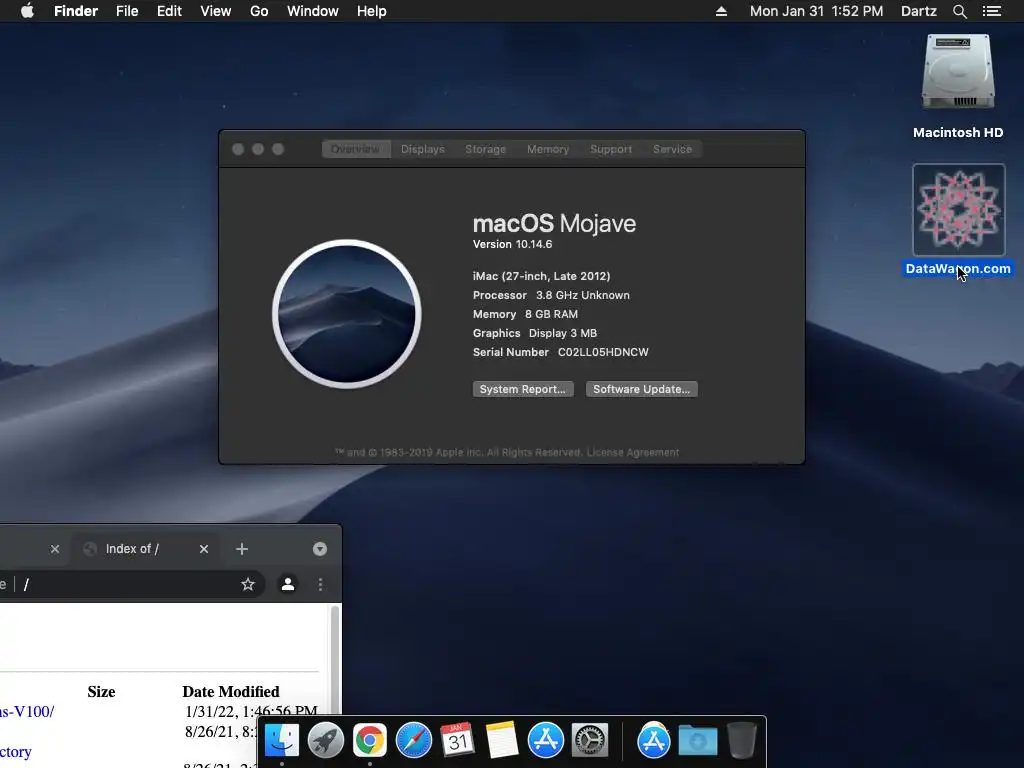This screenshot has height=768, width=1024.
Task: Open the Finder menu
Action: [76, 11]
